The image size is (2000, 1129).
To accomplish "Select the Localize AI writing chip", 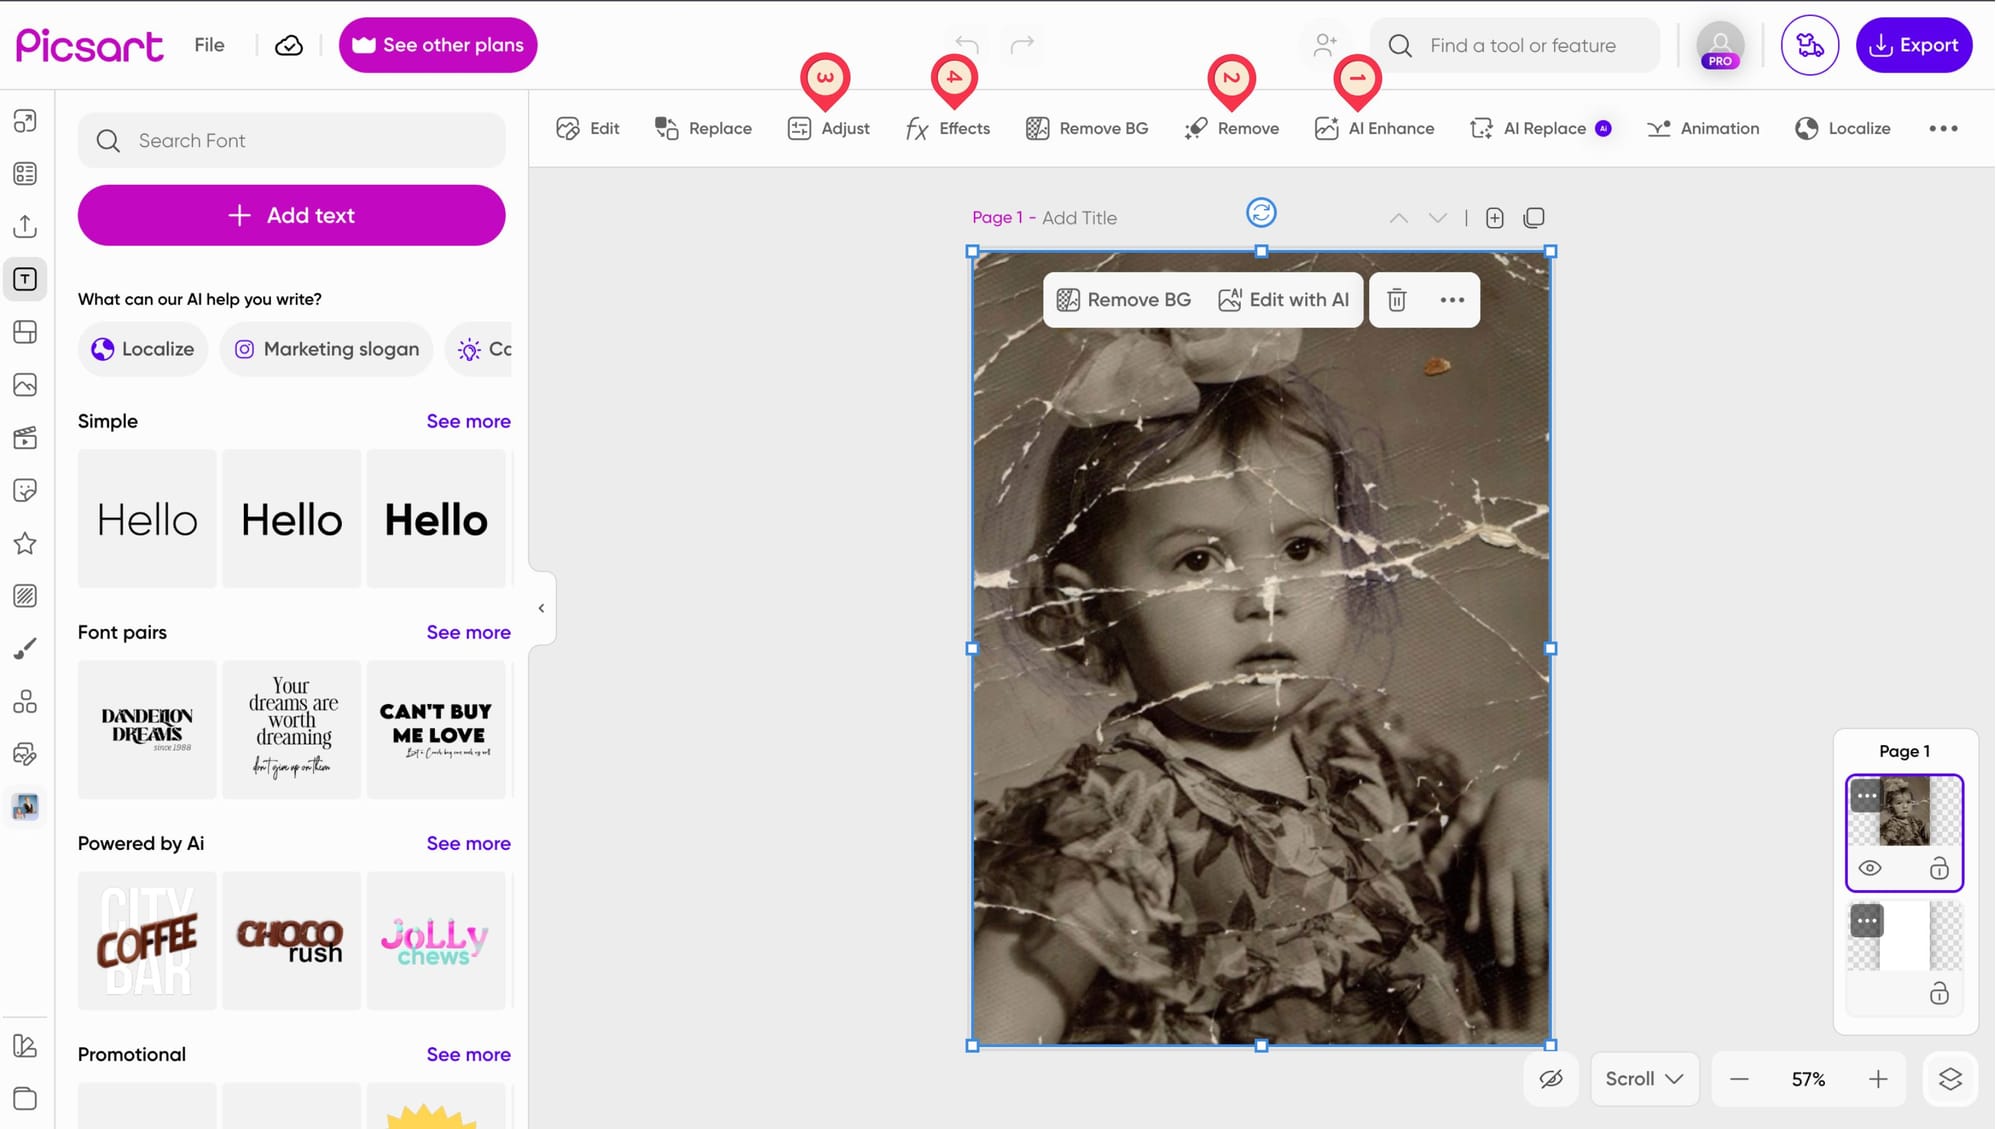I will point(143,349).
